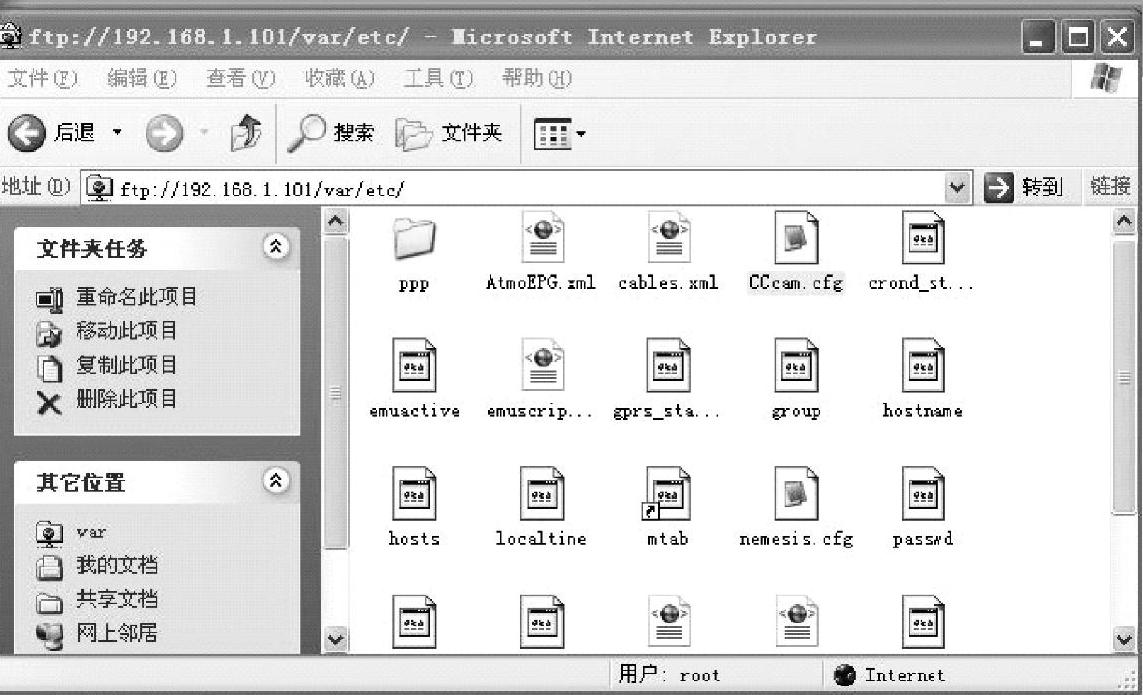Image resolution: width=1143 pixels, height=695 pixels.
Task: Open the 编辑(E) menu
Action: [141, 77]
